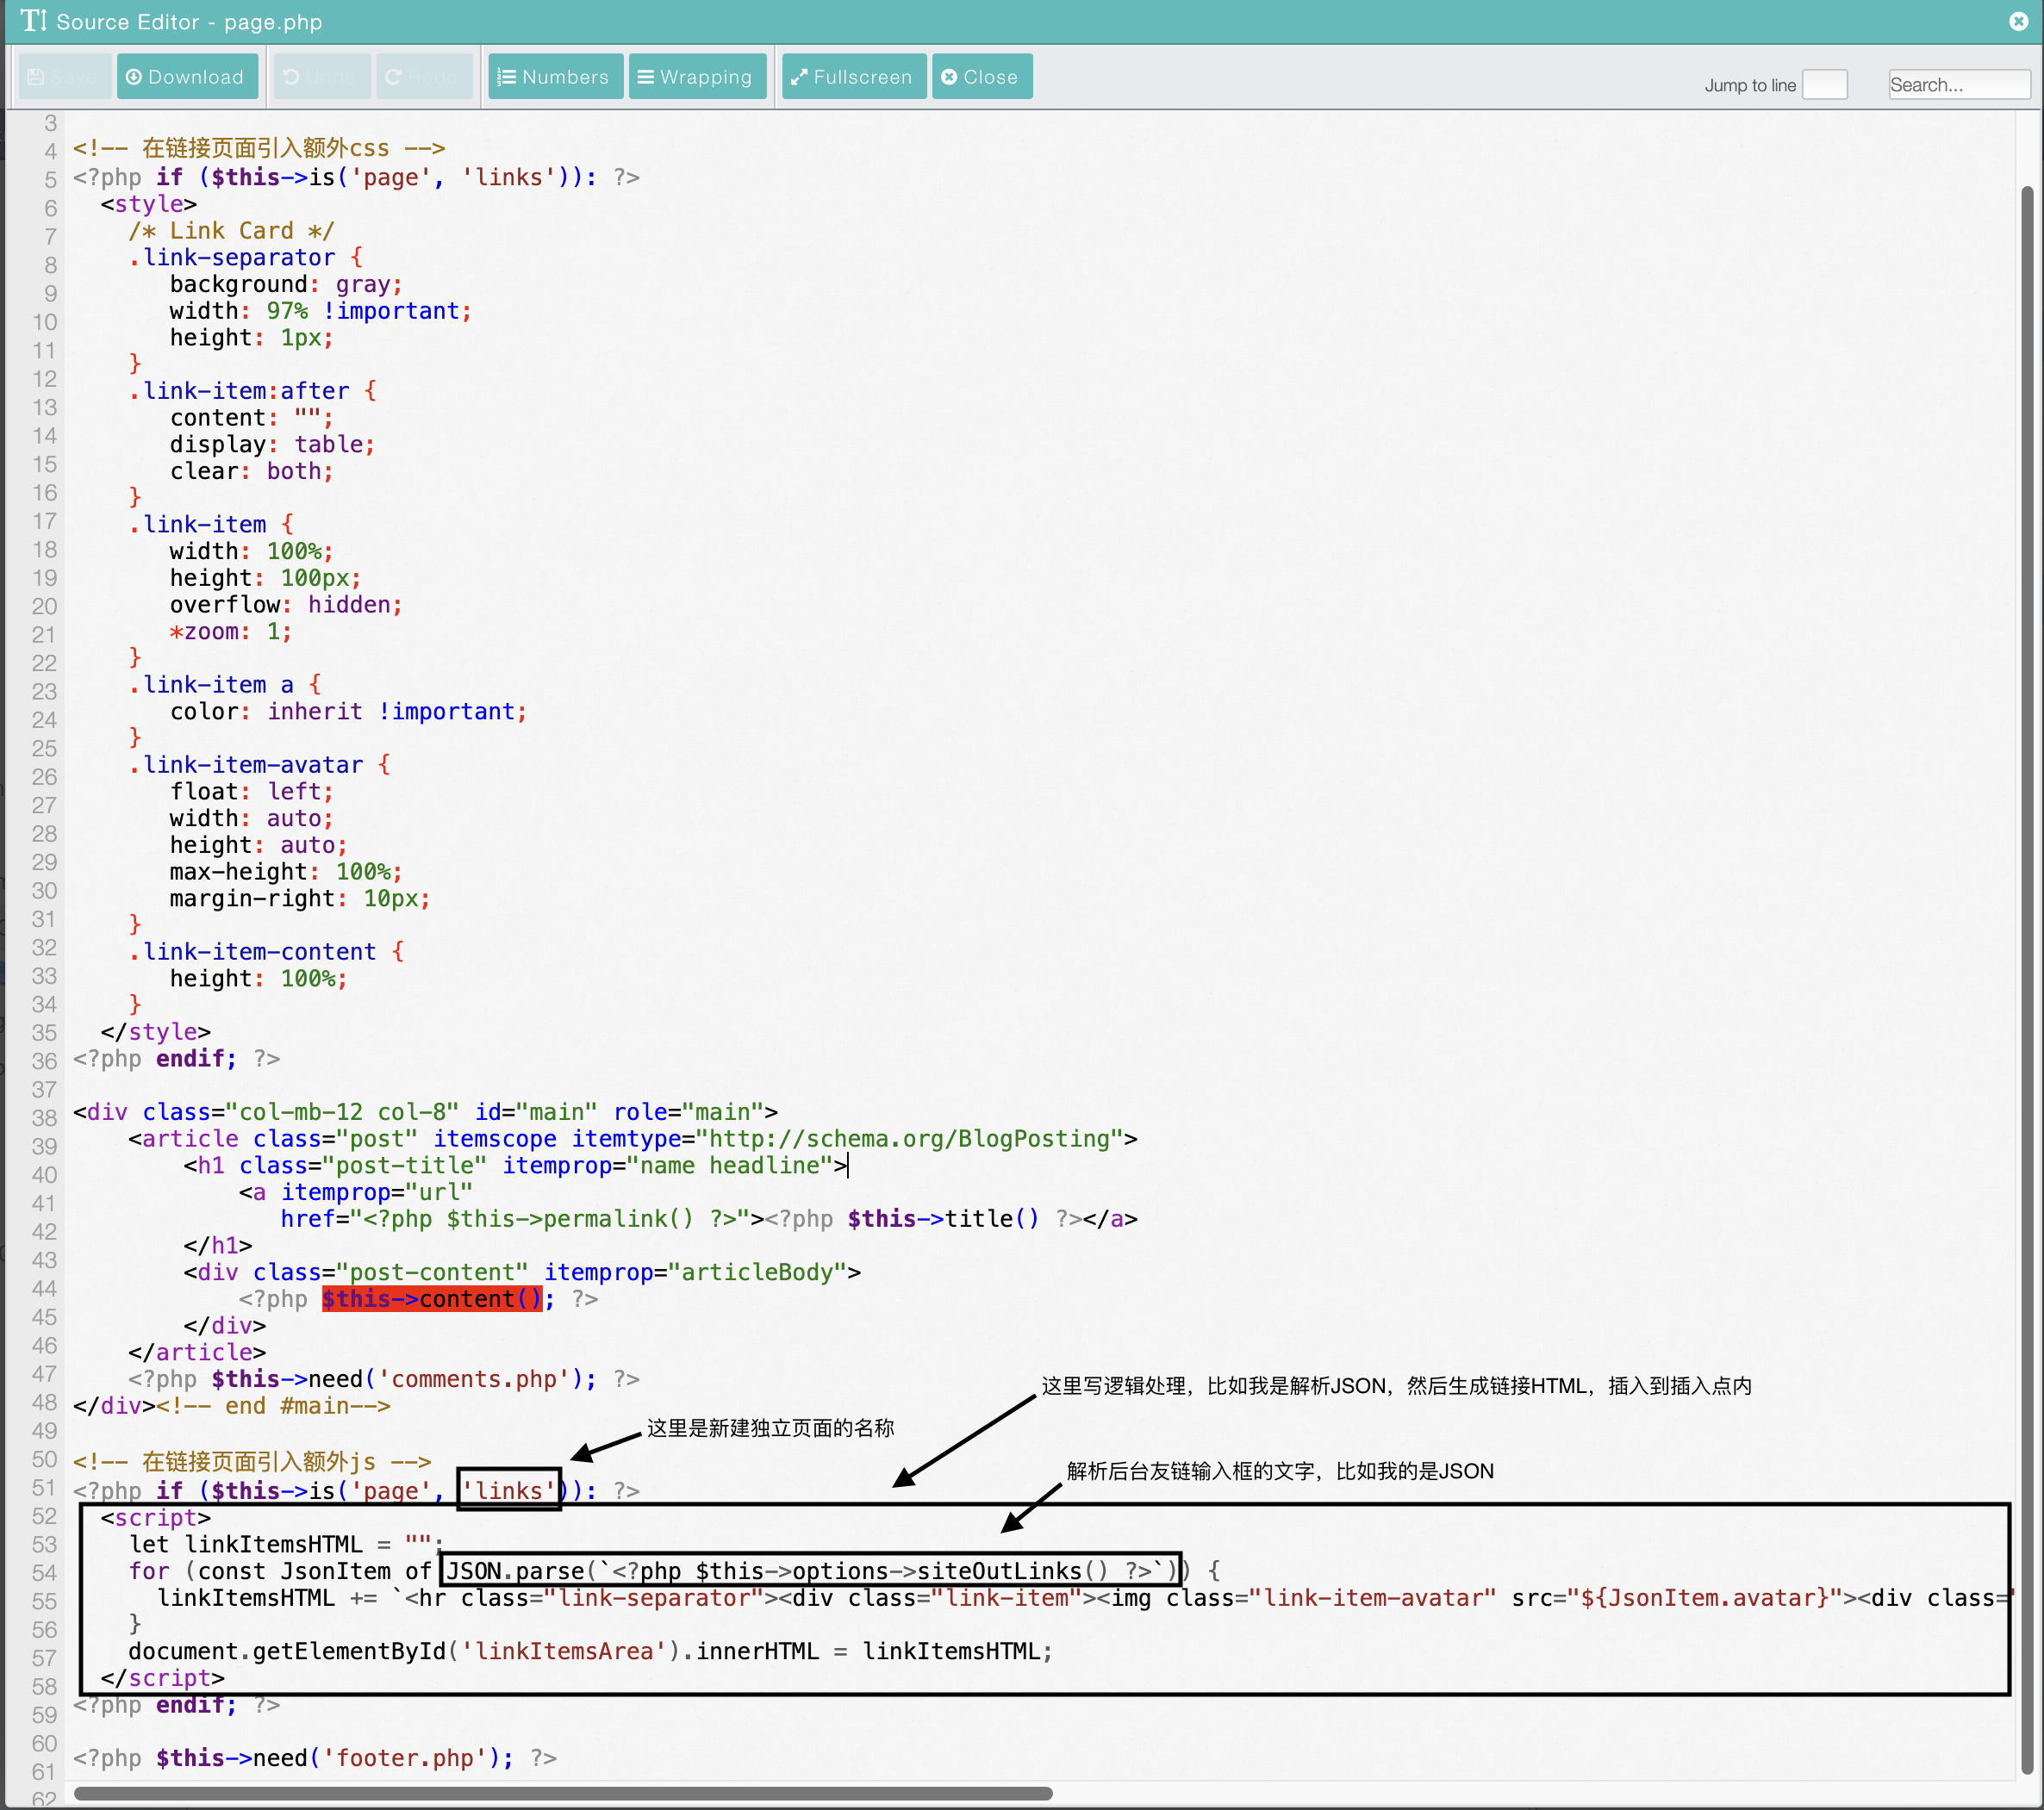Image resolution: width=2044 pixels, height=1810 pixels.
Task: Click the 'content: "";' line
Action: tap(251, 418)
